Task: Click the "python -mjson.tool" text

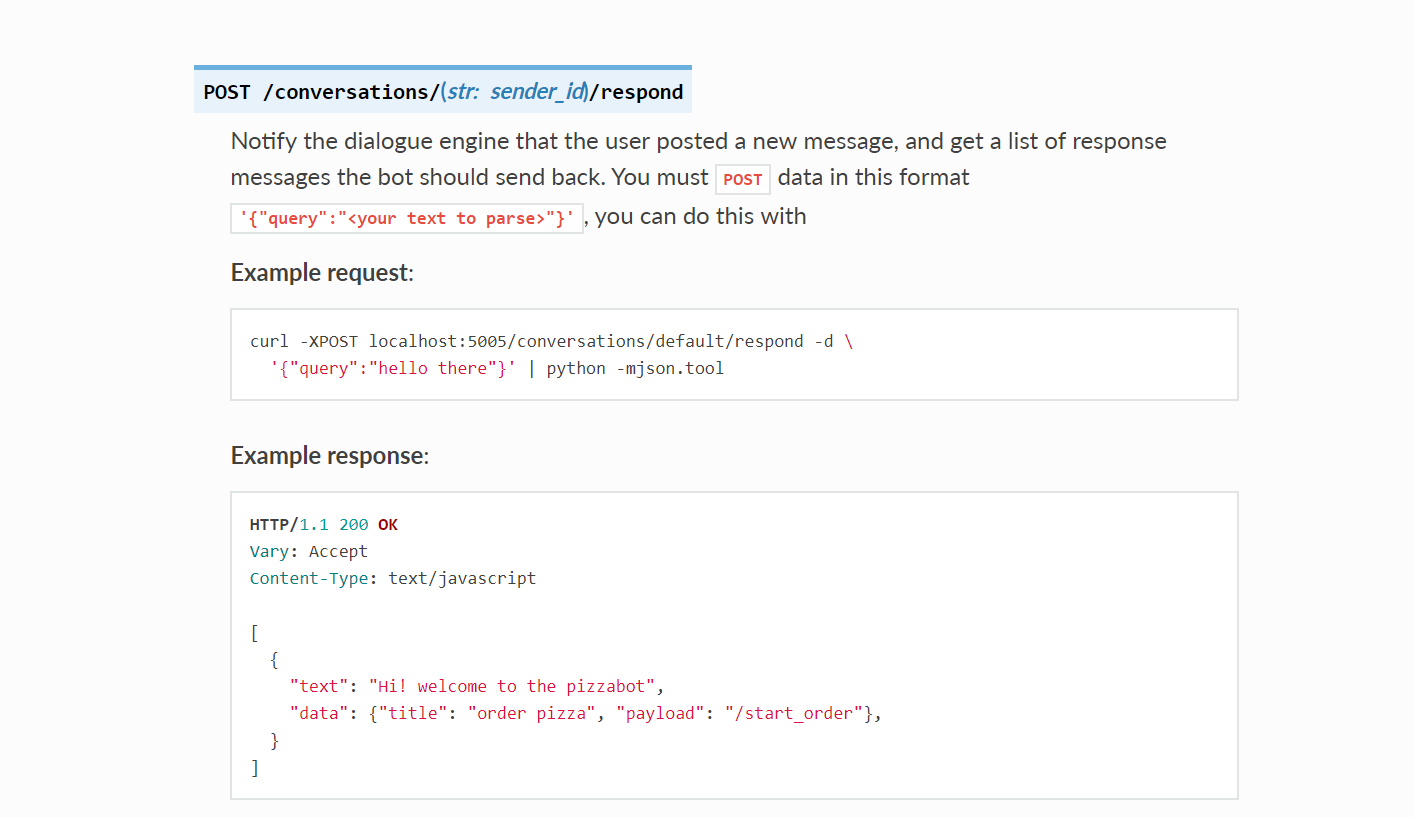Action: pyautogui.click(x=635, y=368)
